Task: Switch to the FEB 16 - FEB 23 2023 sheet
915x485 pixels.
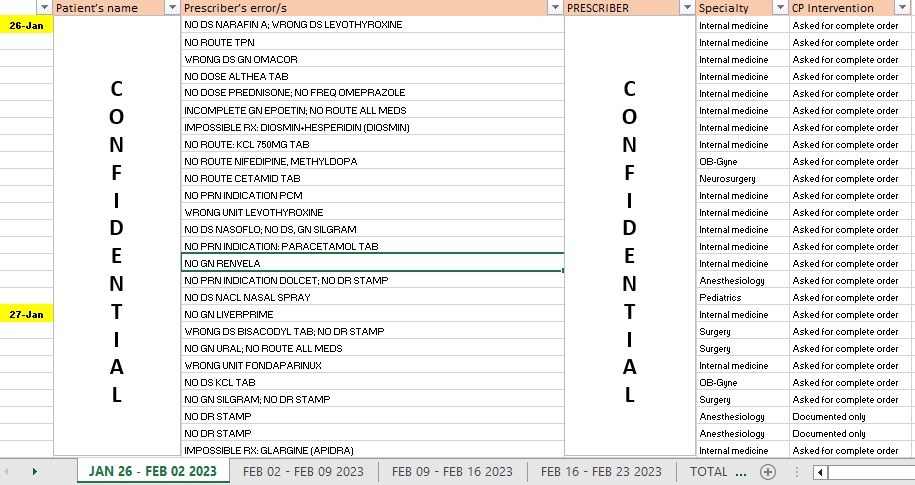Action: pyautogui.click(x=601, y=472)
